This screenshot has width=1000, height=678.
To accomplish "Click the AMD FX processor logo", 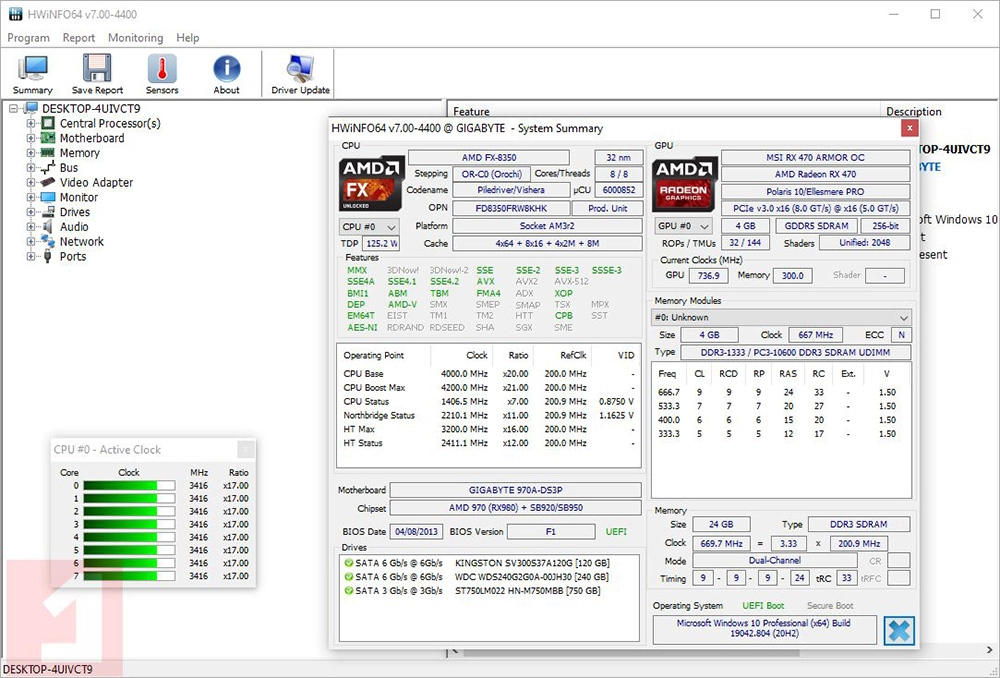I will 371,182.
